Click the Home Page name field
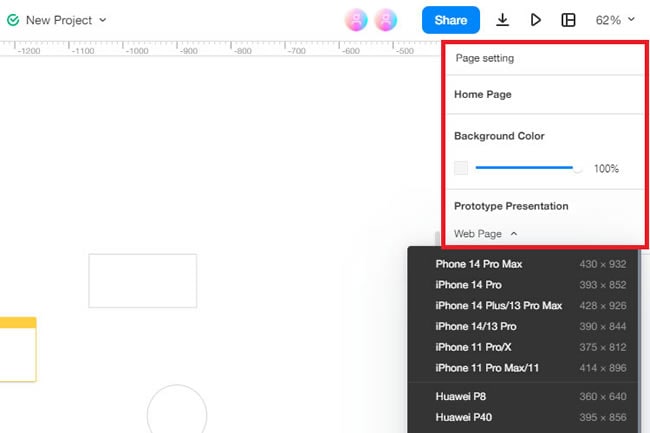 pos(545,94)
